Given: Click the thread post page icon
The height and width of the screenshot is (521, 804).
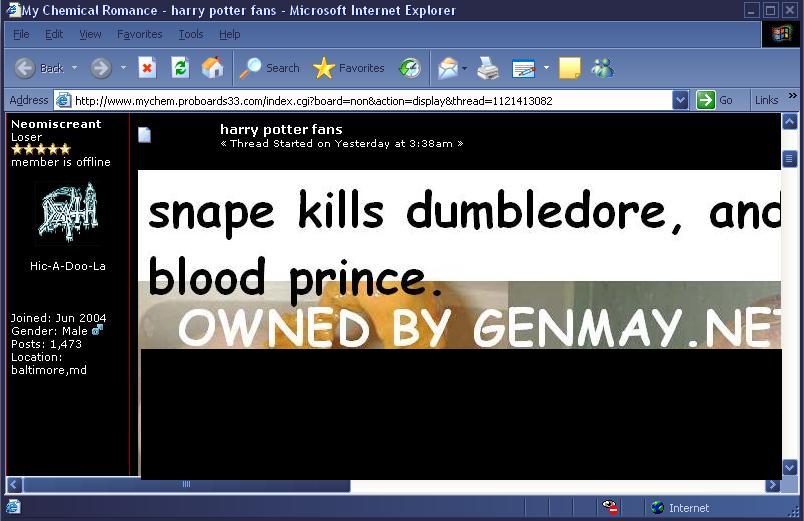Looking at the screenshot, I should coord(145,135).
